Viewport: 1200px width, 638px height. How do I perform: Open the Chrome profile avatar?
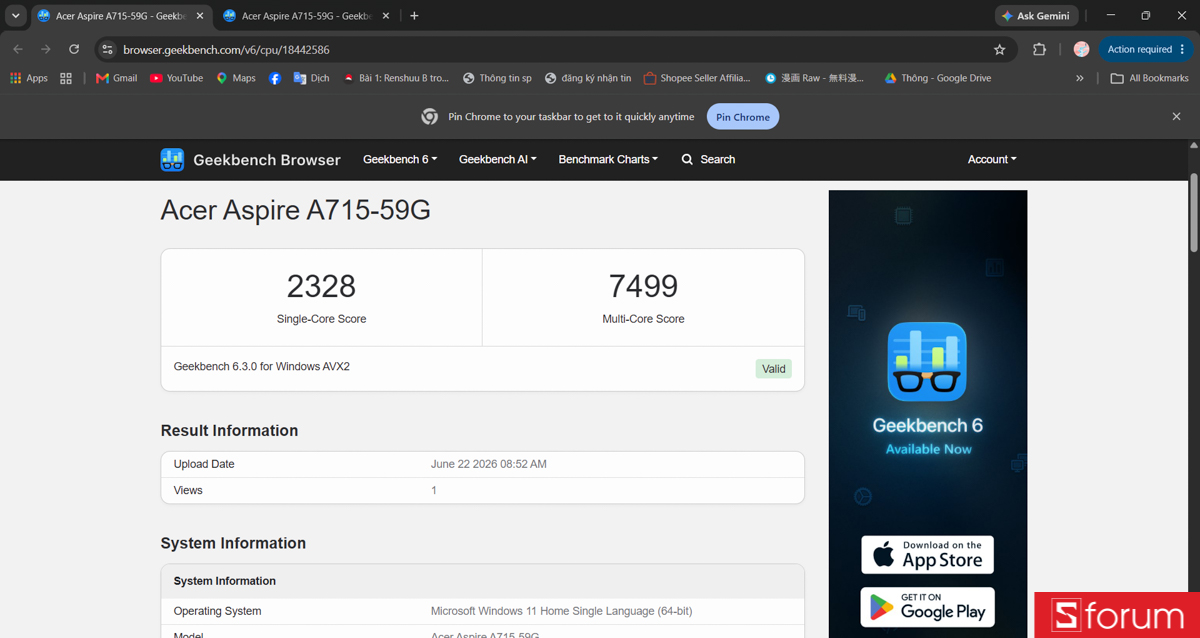(x=1081, y=49)
